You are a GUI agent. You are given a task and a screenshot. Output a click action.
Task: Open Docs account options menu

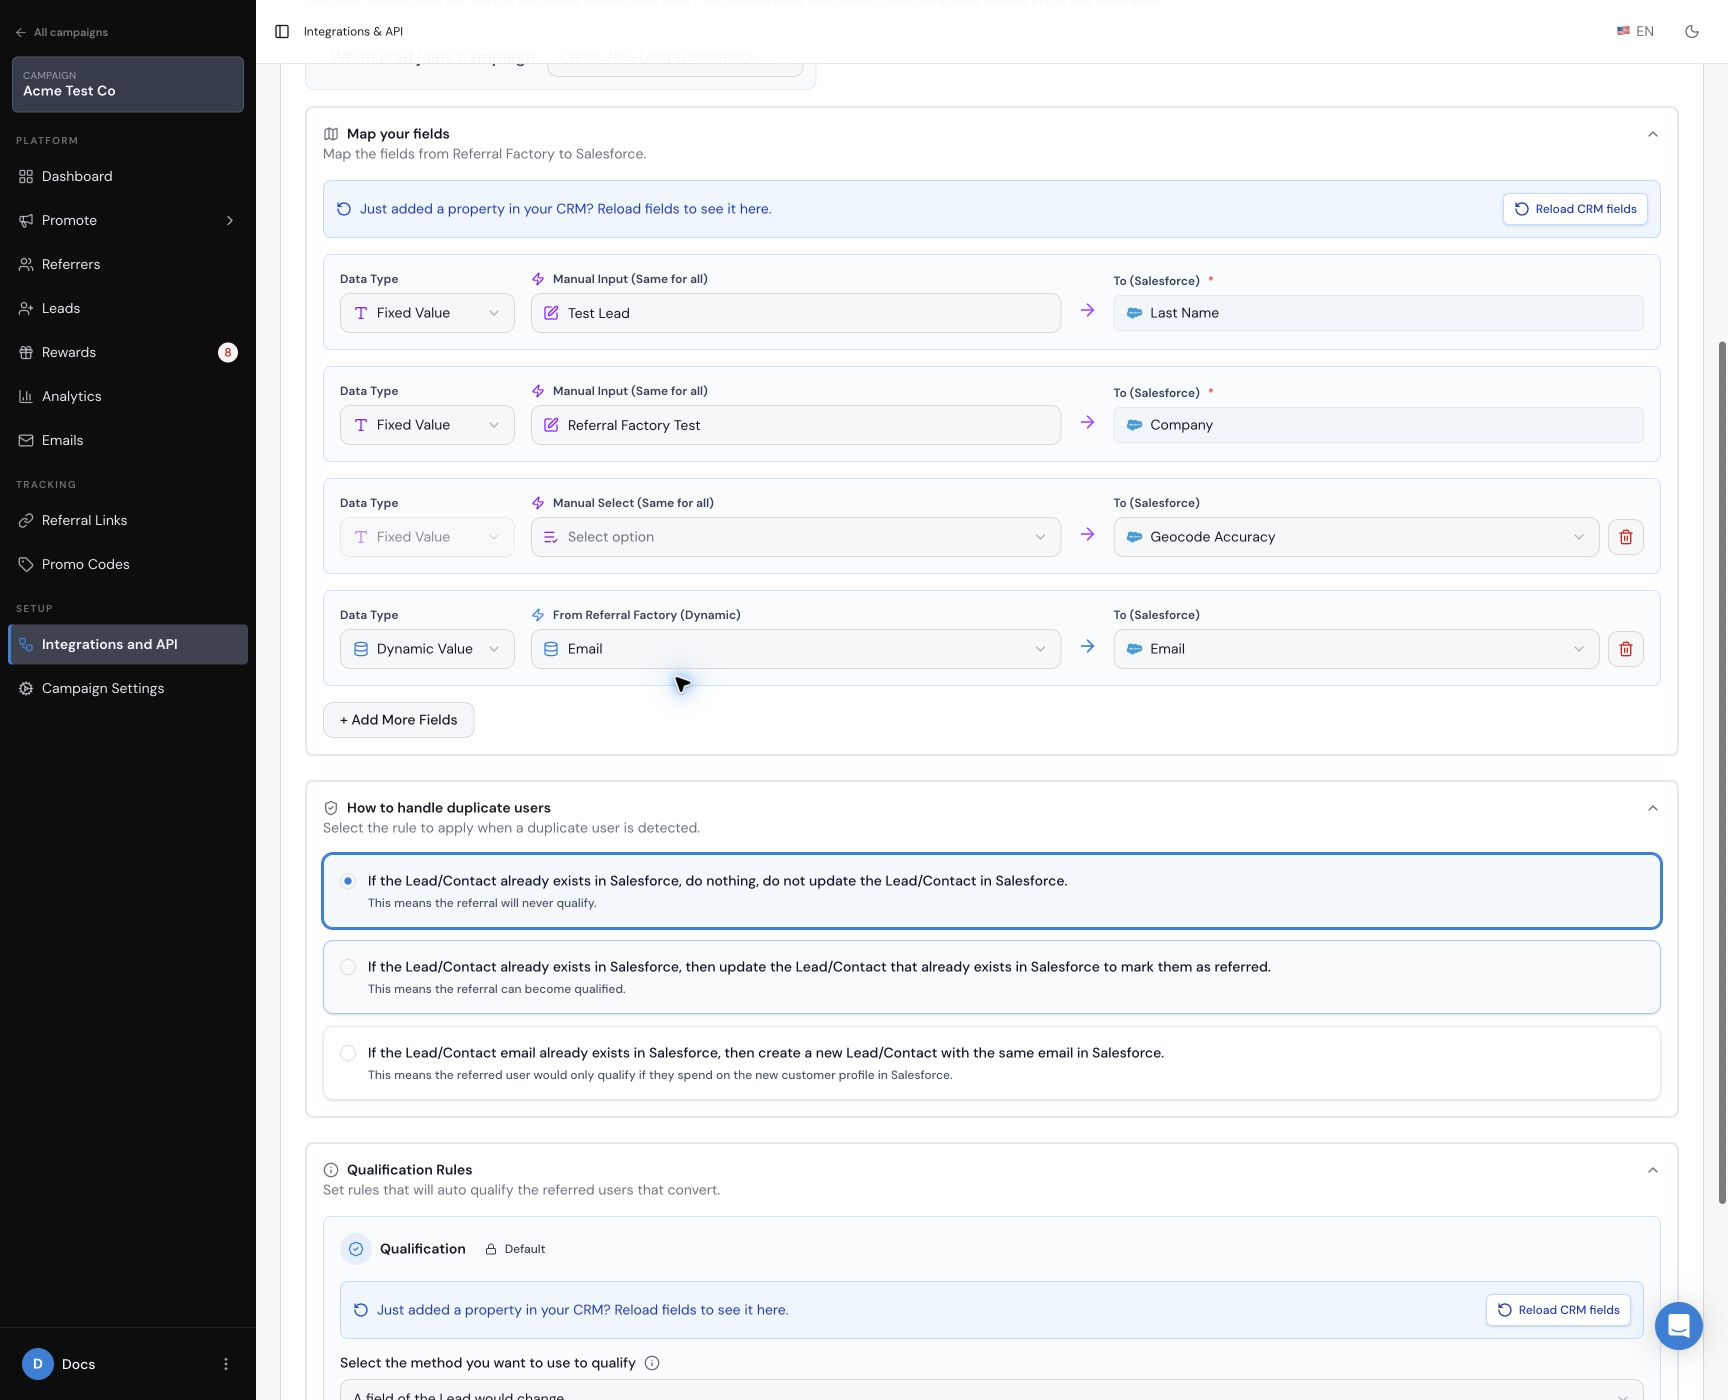(226, 1364)
